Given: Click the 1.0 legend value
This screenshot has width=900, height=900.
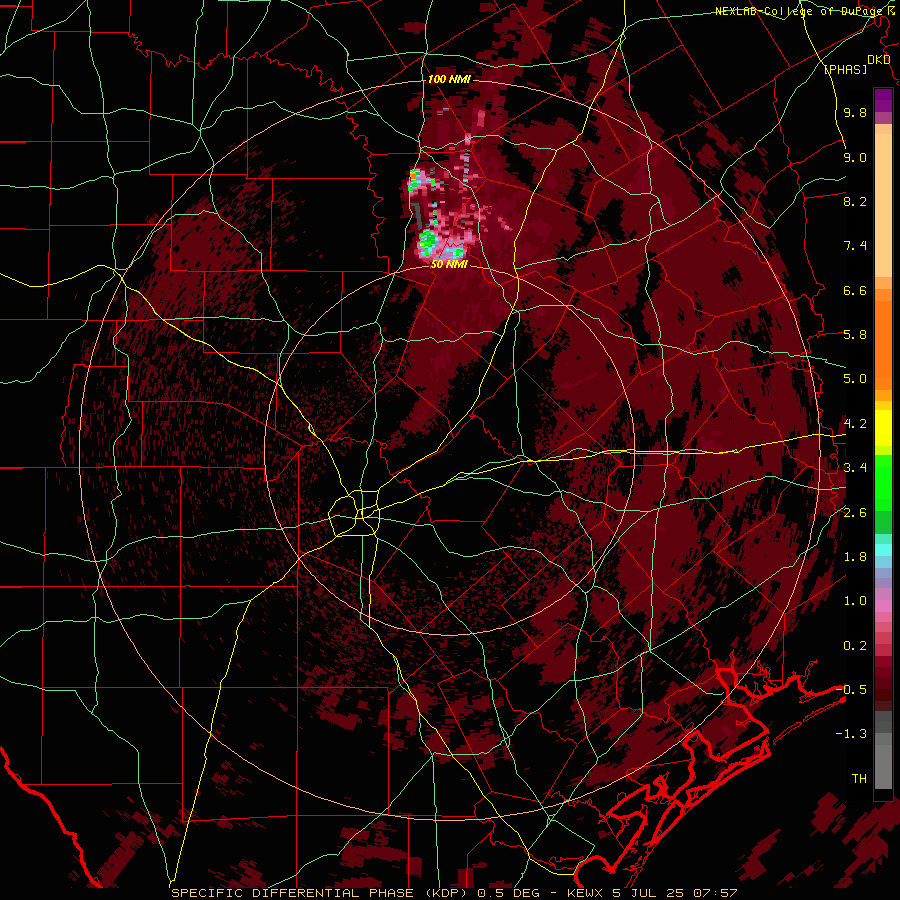Looking at the screenshot, I should tap(855, 601).
